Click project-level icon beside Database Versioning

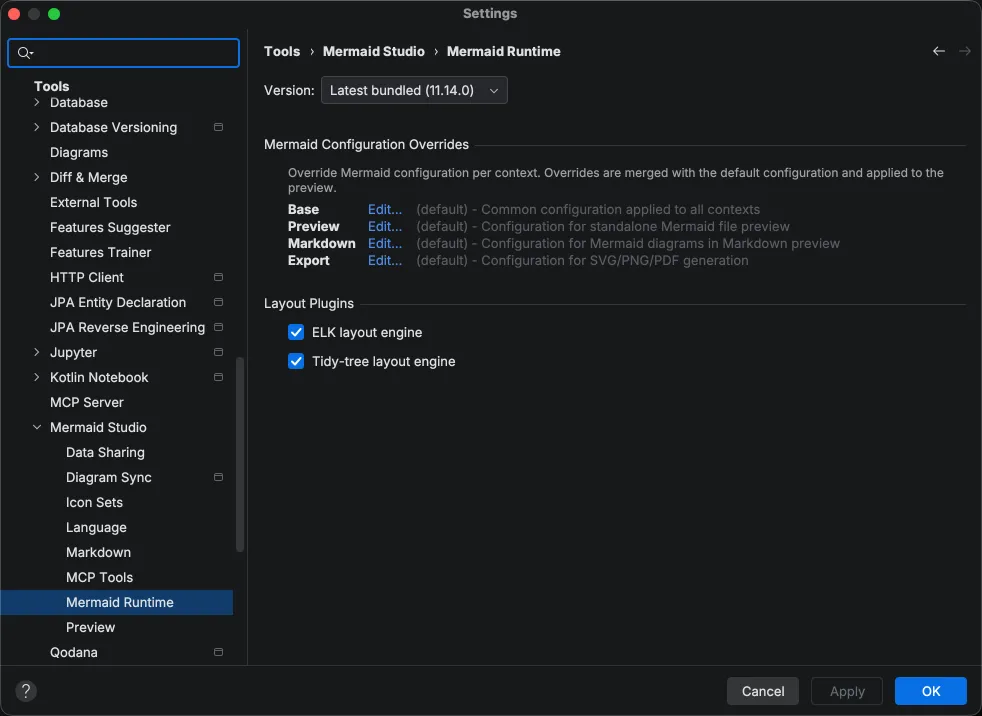click(x=218, y=127)
